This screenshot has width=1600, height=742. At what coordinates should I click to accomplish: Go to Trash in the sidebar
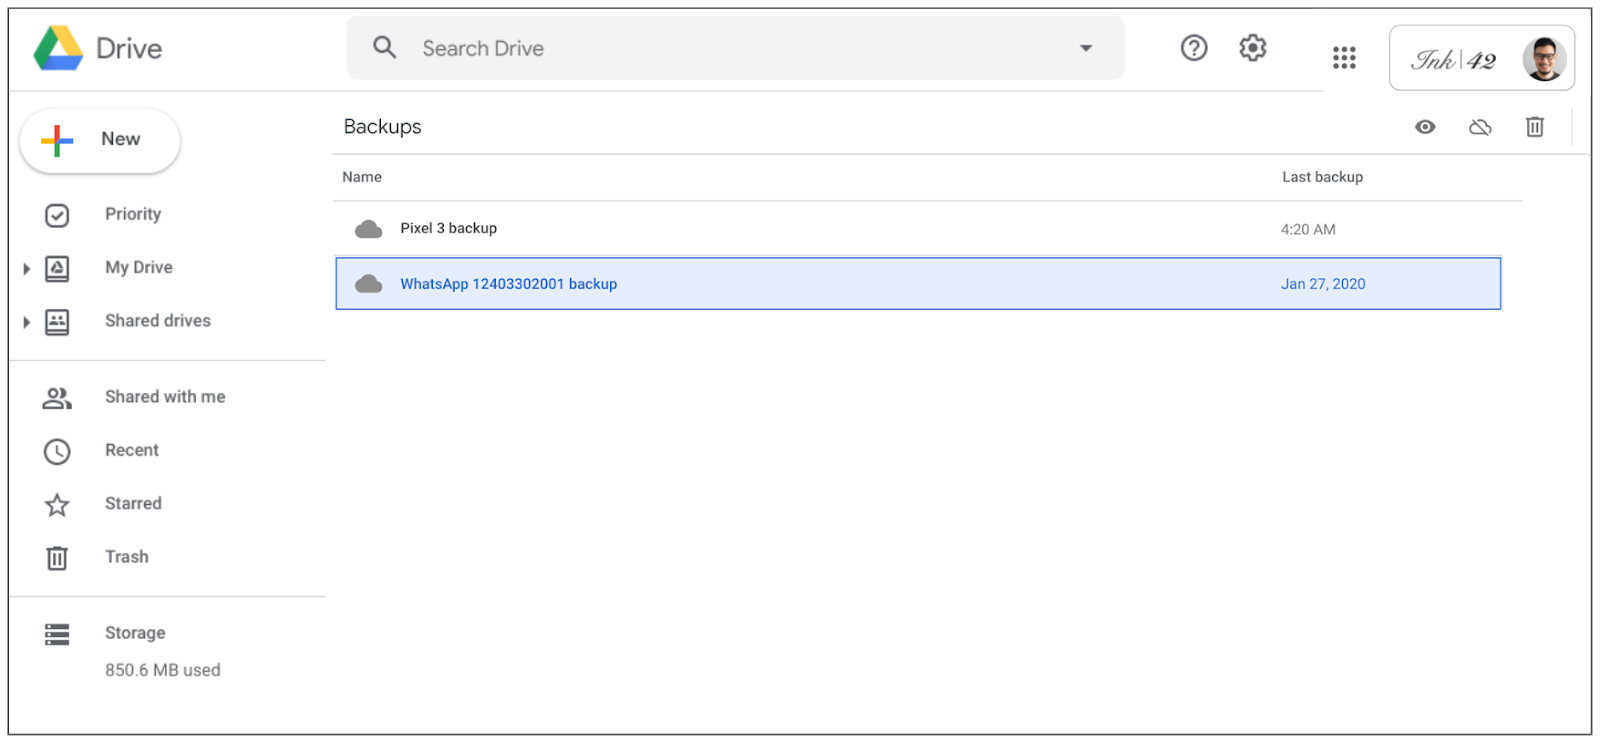(x=126, y=557)
